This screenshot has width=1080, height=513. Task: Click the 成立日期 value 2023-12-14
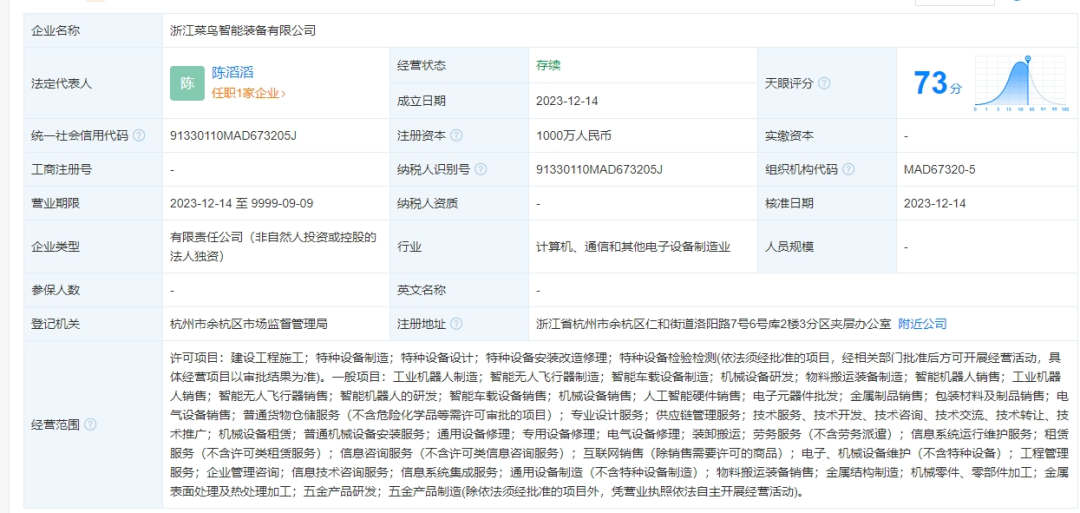(x=567, y=101)
